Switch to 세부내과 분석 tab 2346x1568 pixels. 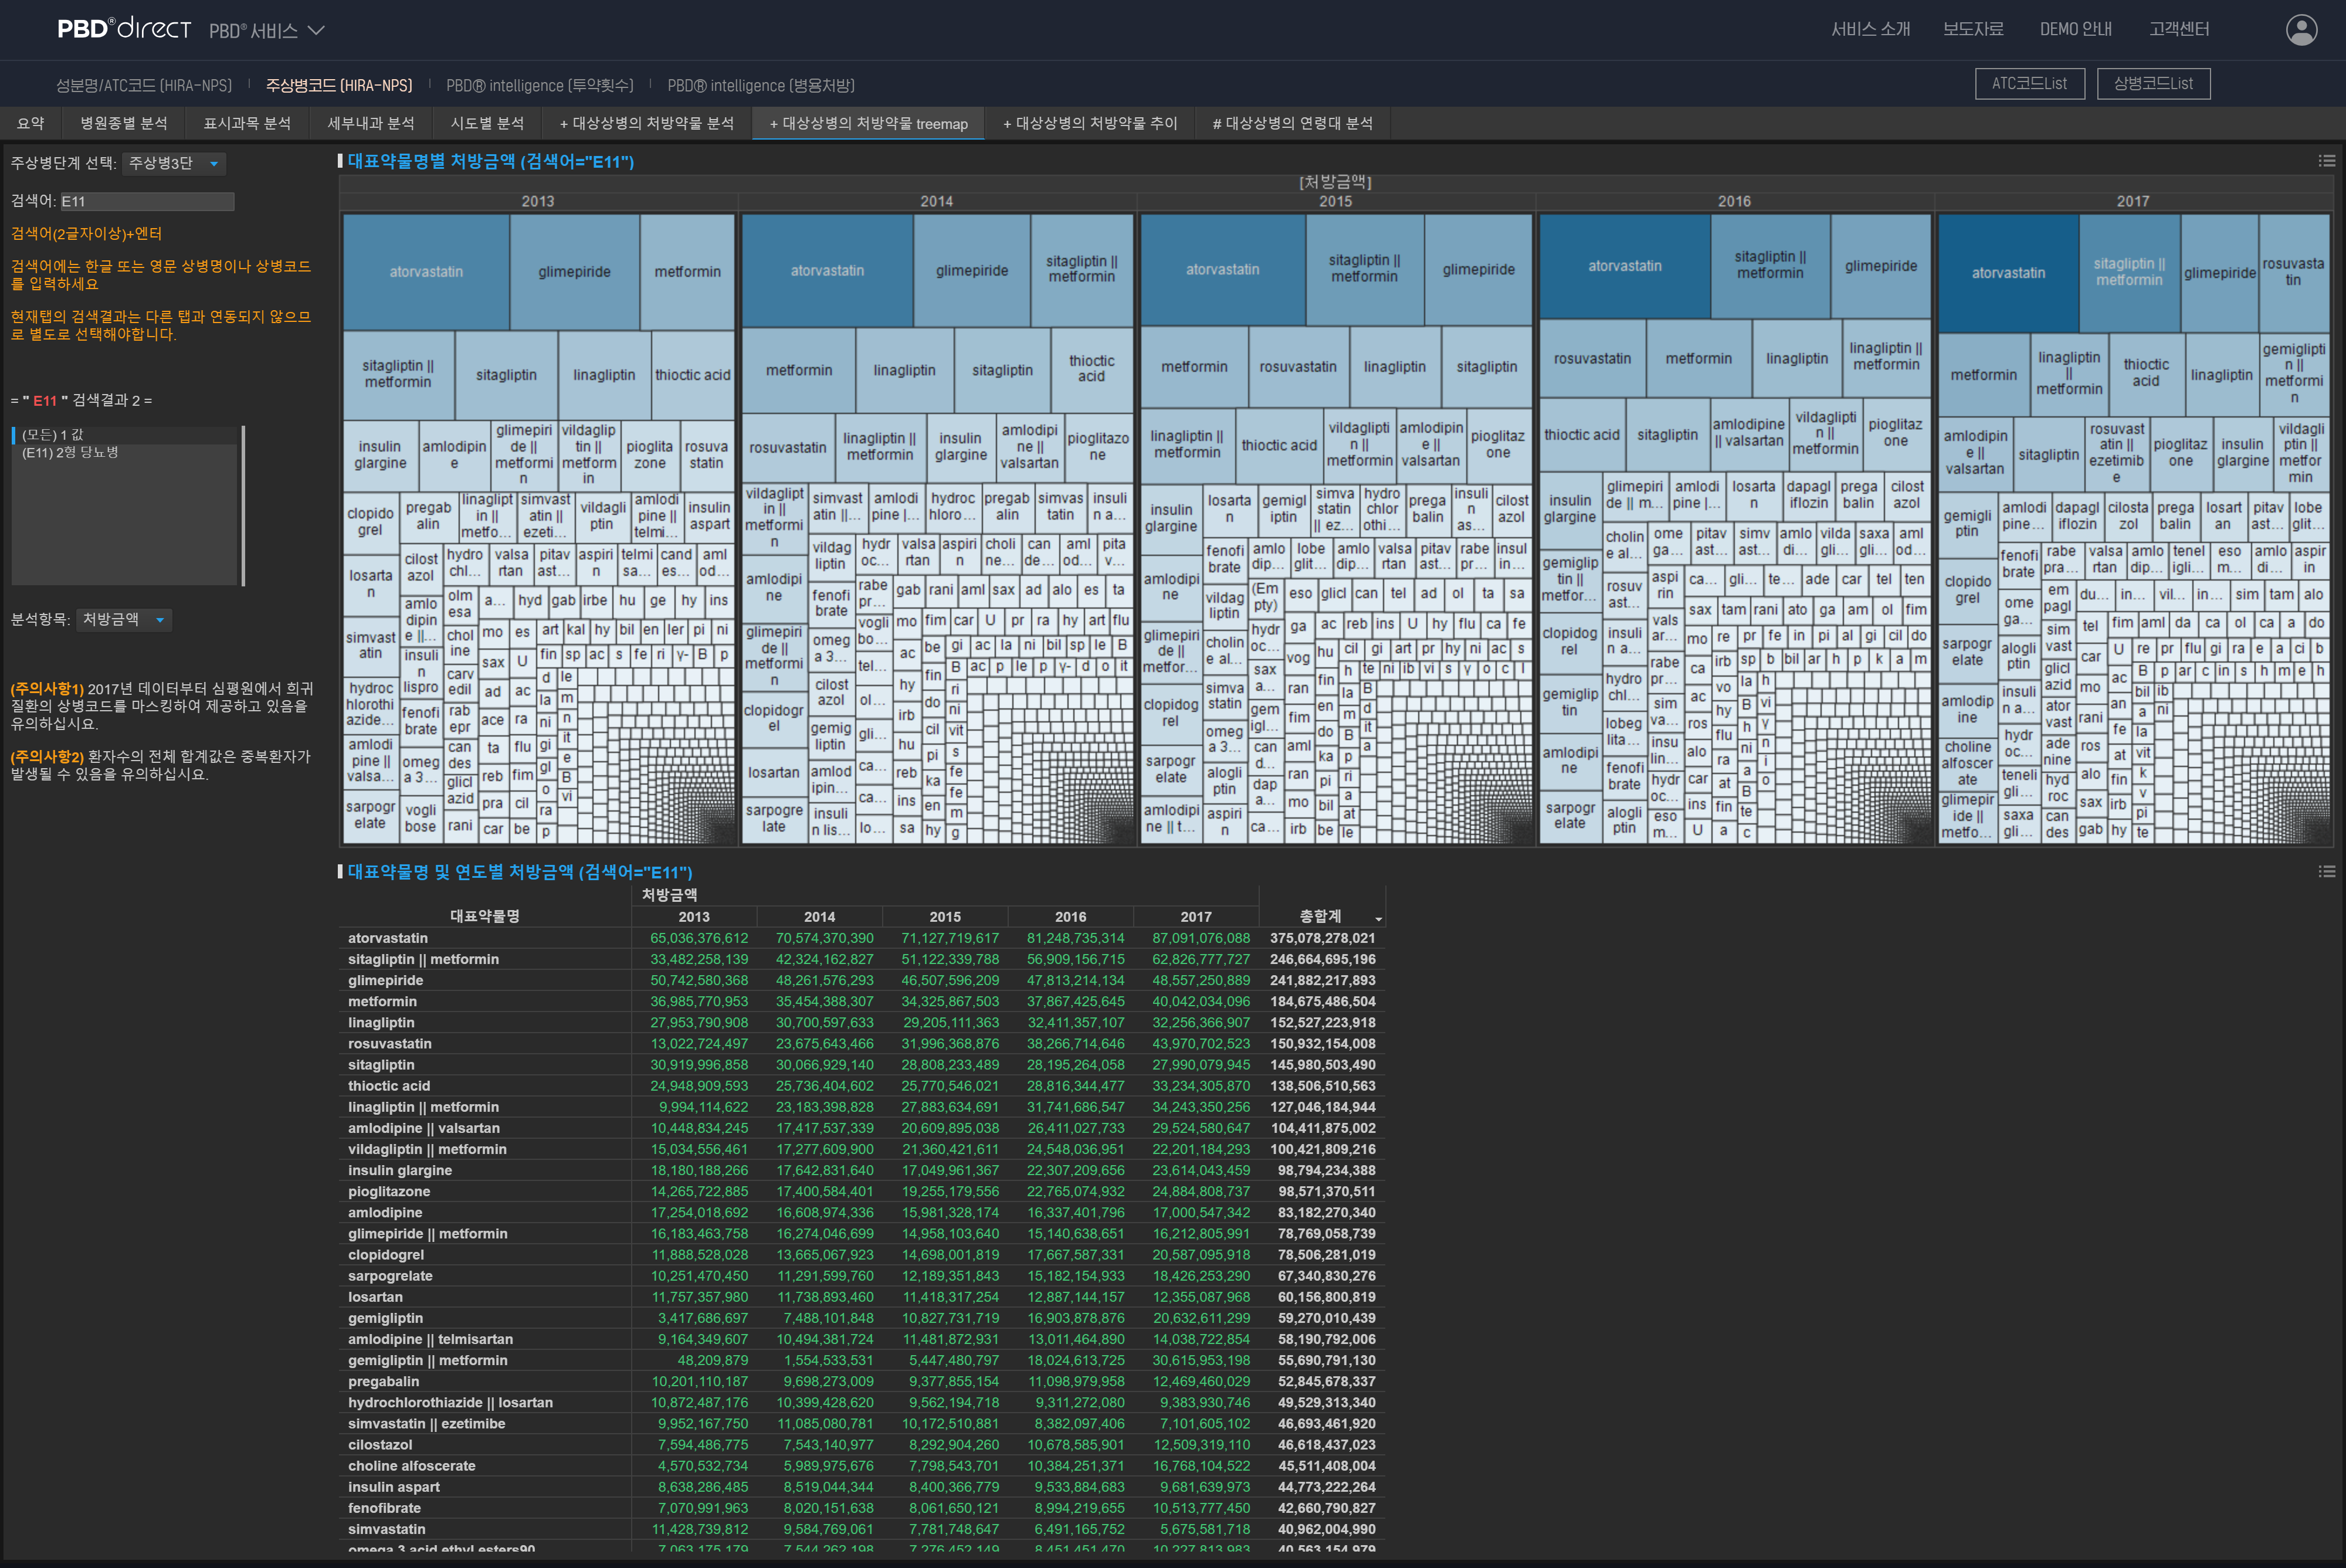[x=371, y=123]
